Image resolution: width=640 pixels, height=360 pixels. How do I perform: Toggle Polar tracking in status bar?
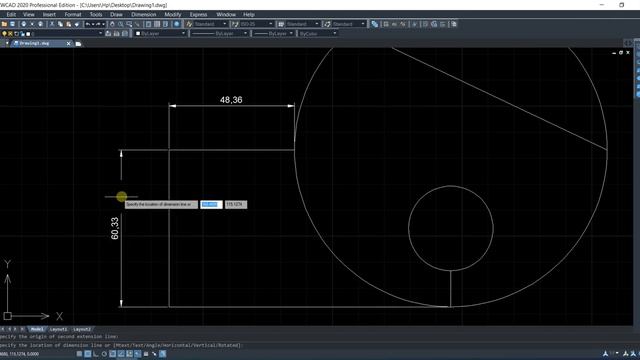(104, 354)
